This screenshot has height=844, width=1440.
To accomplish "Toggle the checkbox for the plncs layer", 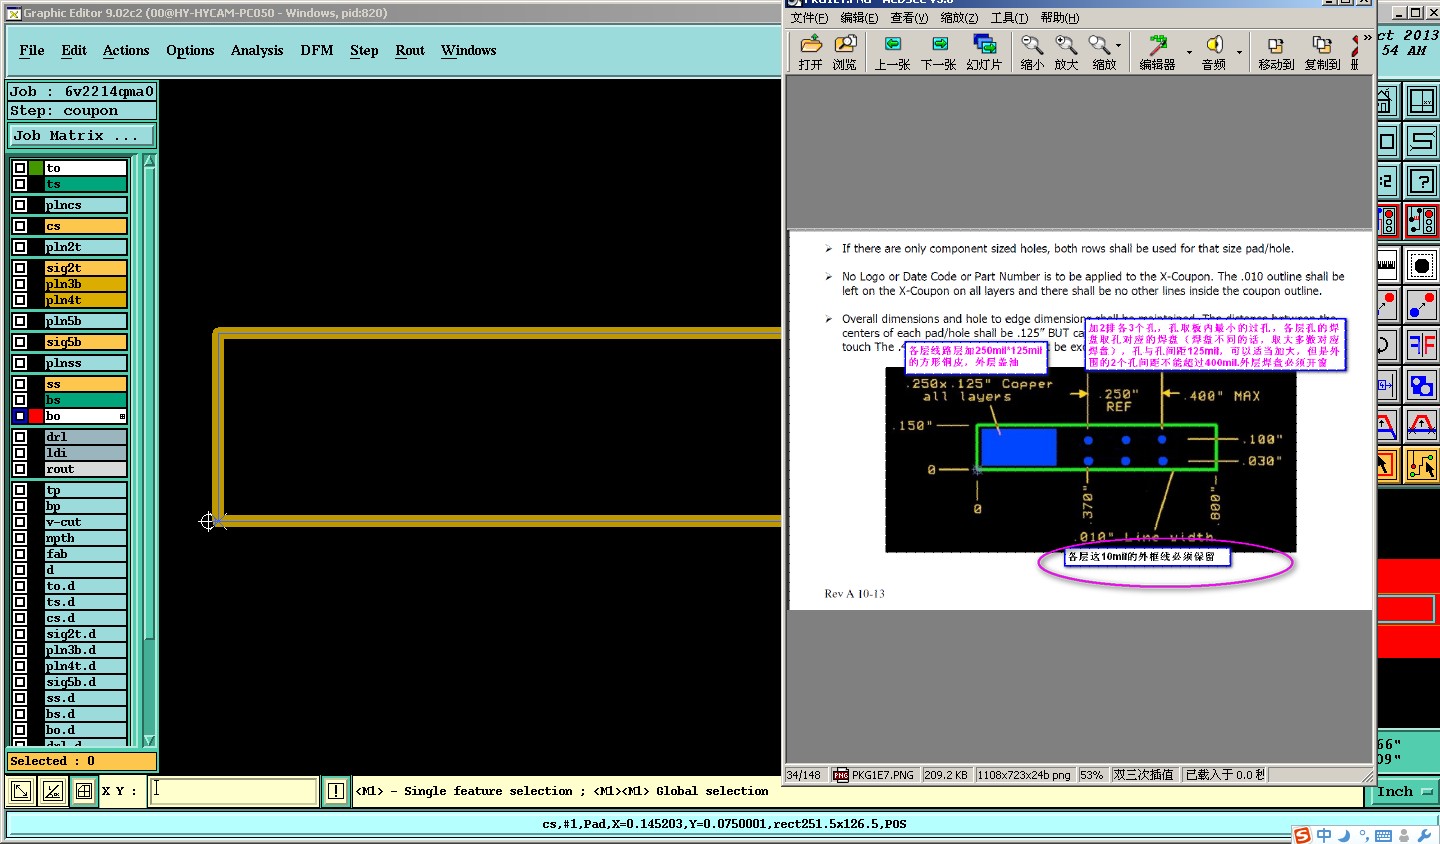I will coord(20,205).
